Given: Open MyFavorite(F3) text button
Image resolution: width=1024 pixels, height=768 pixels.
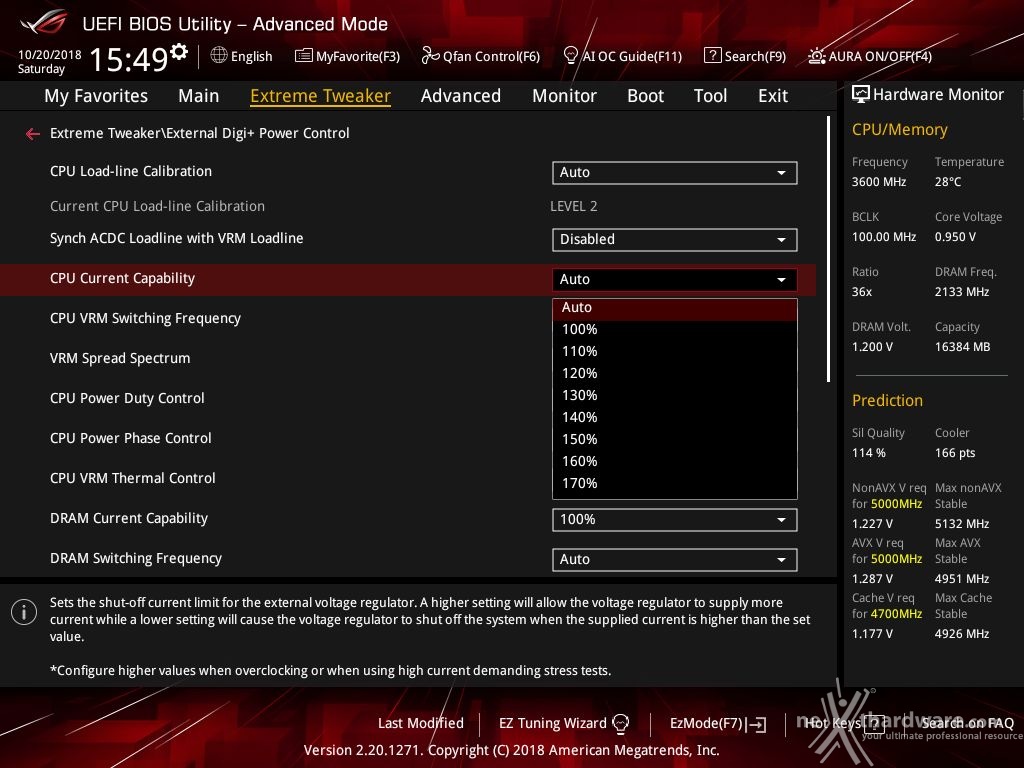Looking at the screenshot, I should click(x=358, y=57).
